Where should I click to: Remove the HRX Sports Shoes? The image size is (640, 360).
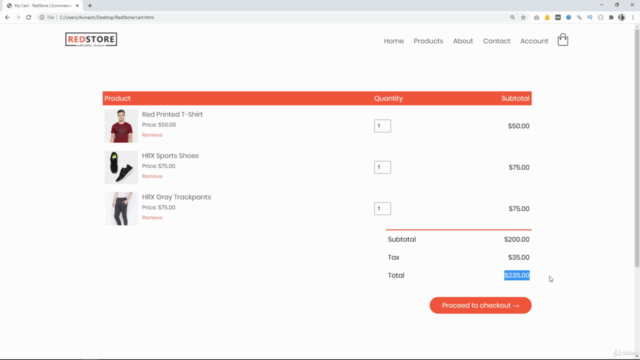click(152, 176)
